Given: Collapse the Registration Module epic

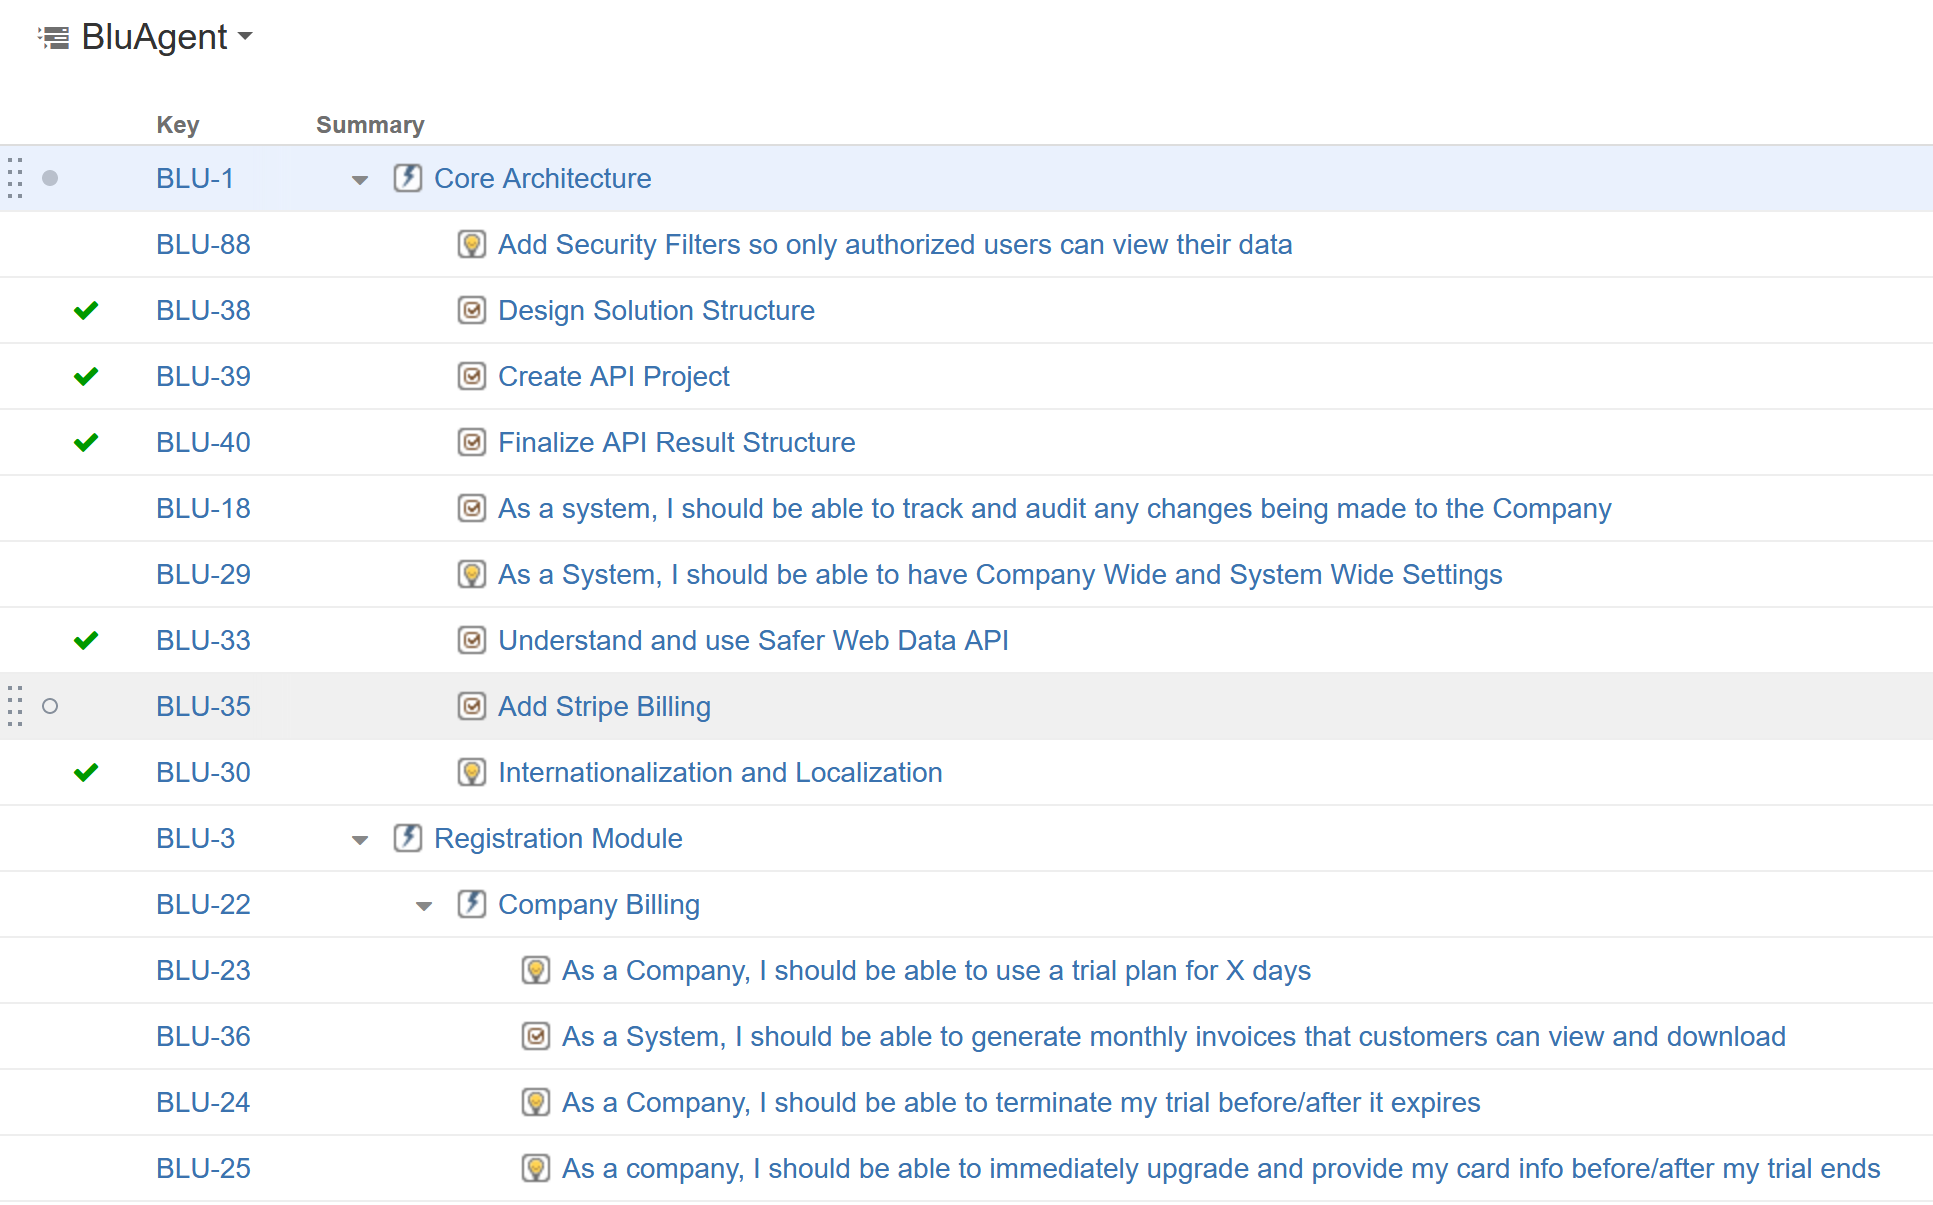Looking at the screenshot, I should [360, 840].
